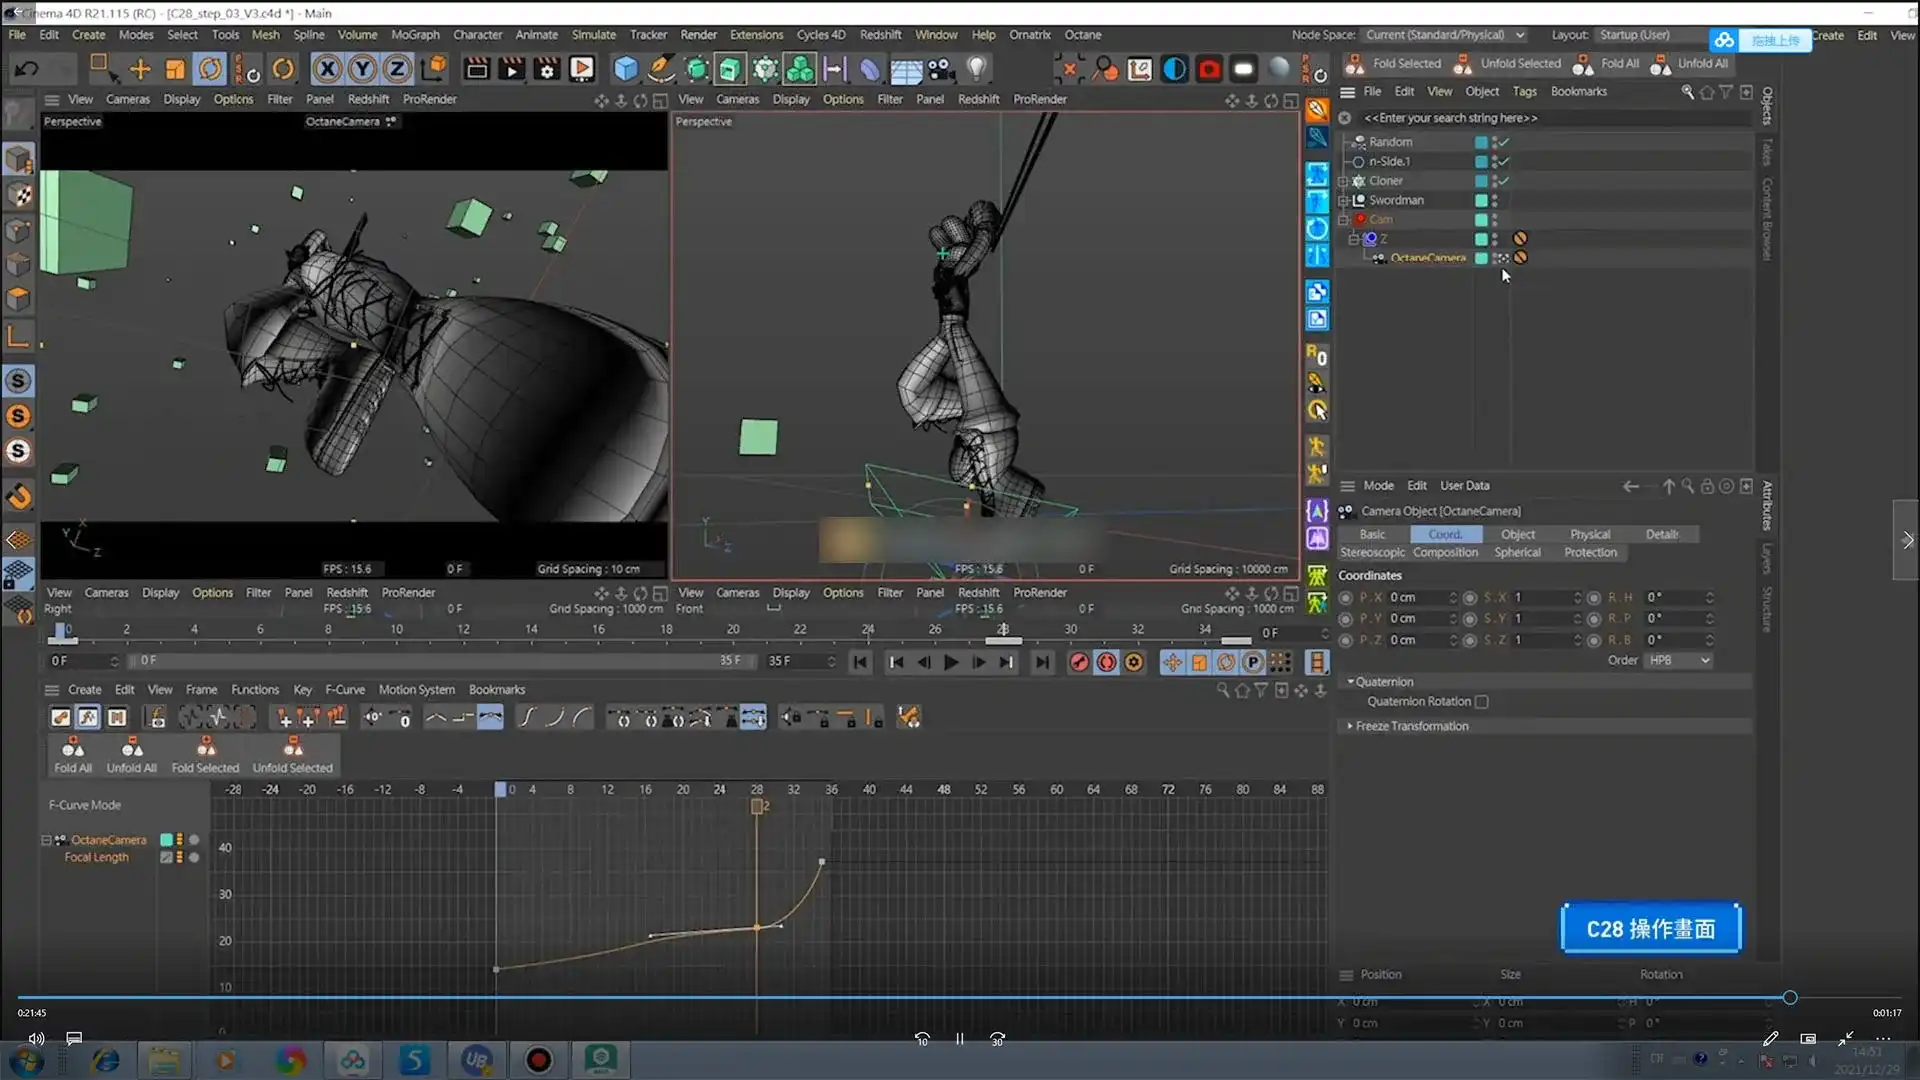
Task: Toggle the green enable checkmark on Cloner
Action: coord(1503,181)
